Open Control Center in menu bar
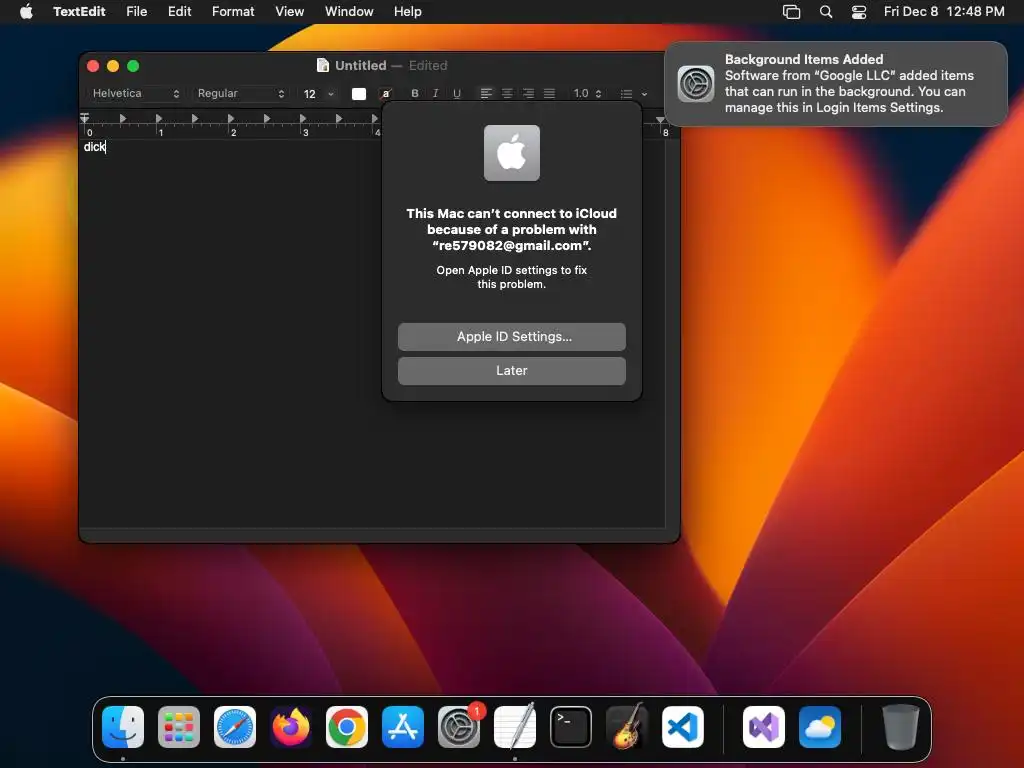This screenshot has width=1024, height=768. pyautogui.click(x=859, y=11)
